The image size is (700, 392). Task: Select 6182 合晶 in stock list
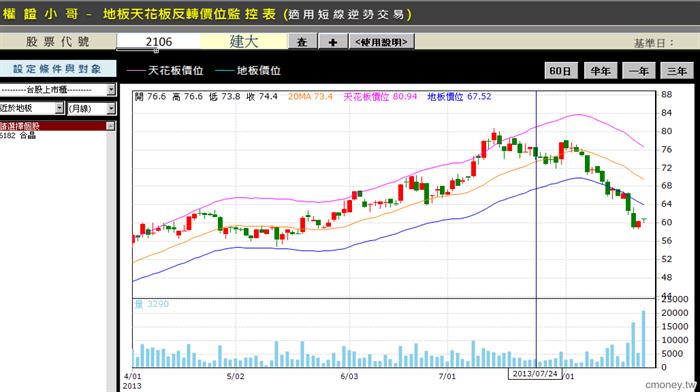click(18, 135)
